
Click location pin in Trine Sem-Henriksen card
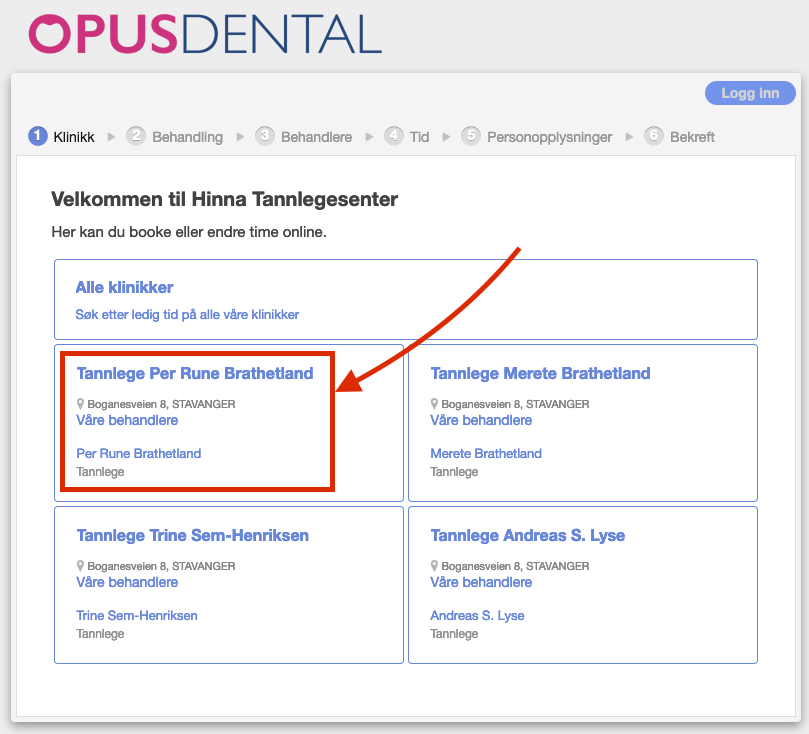tap(80, 566)
